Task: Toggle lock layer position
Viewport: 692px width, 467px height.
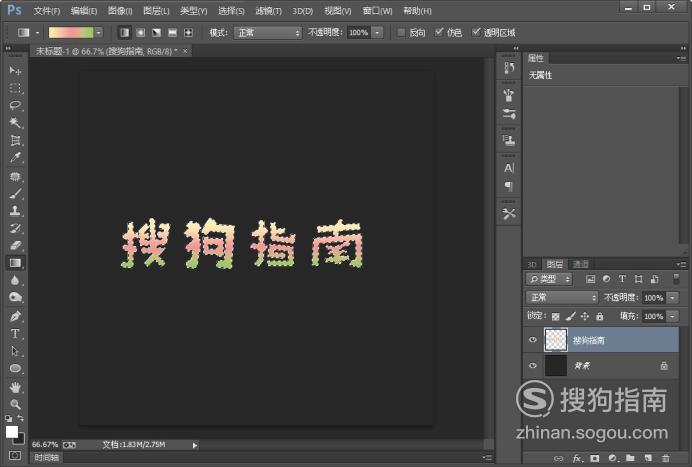Action: (585, 316)
